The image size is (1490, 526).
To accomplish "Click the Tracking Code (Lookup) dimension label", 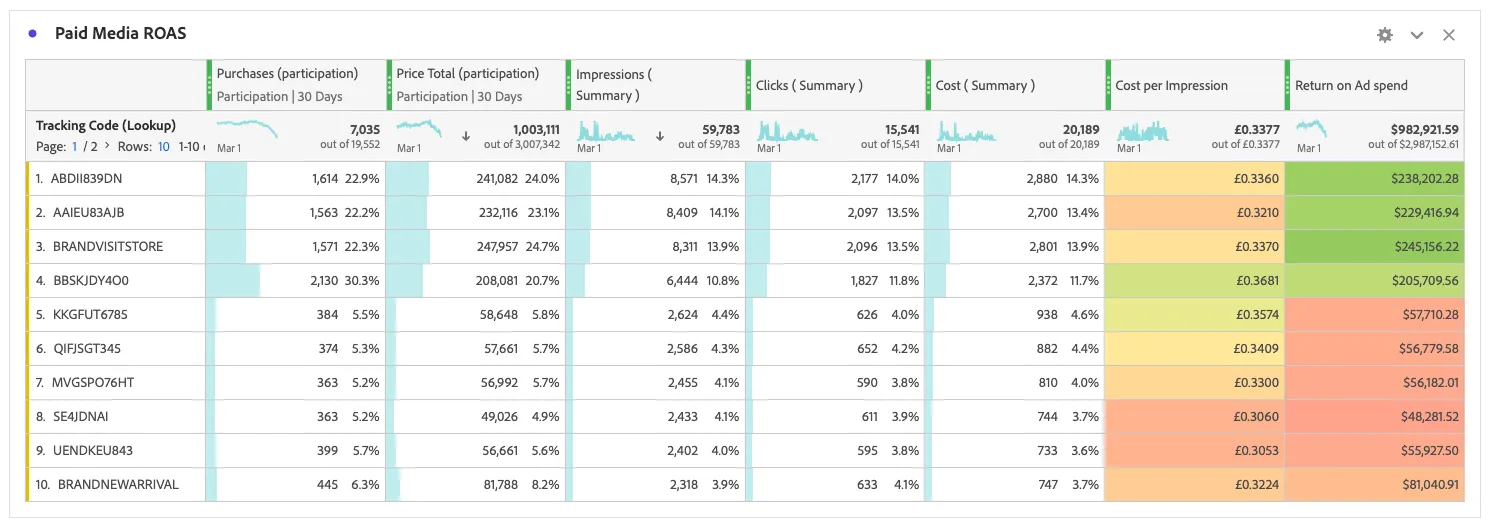I will pyautogui.click(x=106, y=125).
